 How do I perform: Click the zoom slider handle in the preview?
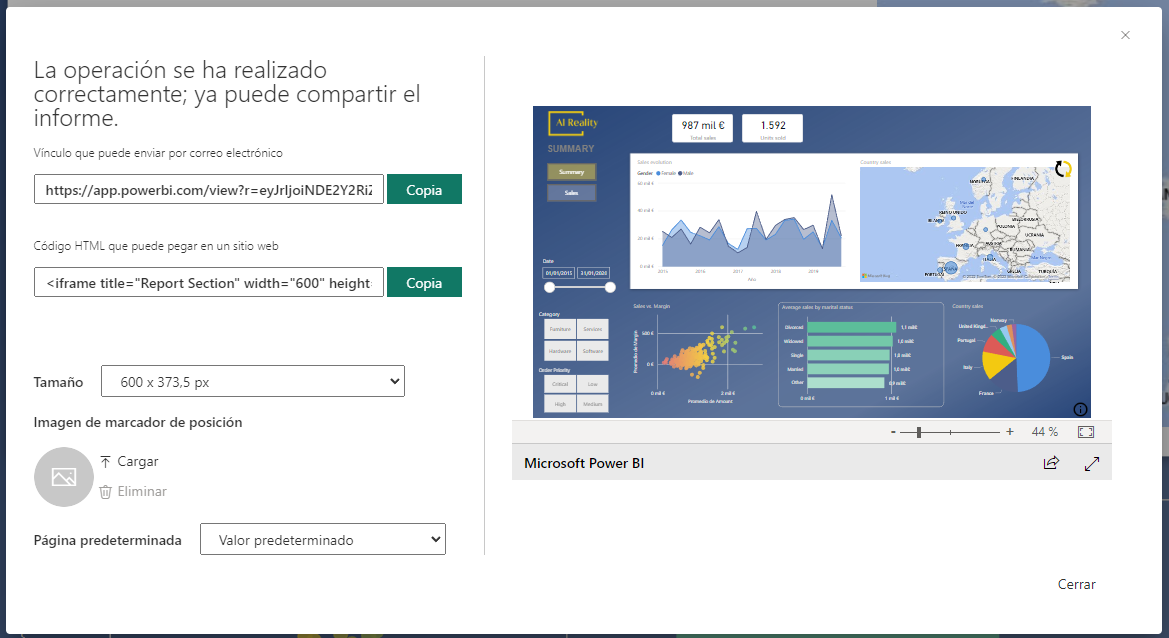919,432
